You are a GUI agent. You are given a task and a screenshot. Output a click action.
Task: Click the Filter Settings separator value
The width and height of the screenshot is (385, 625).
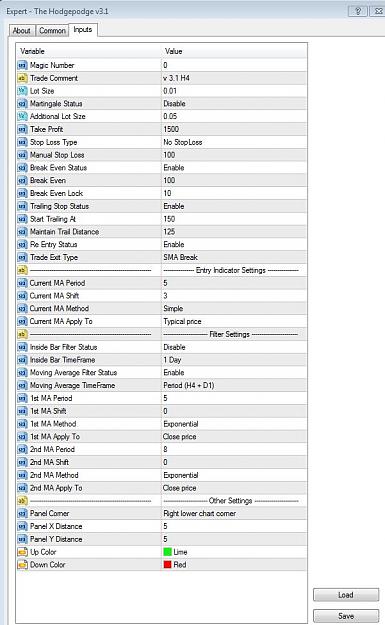[x=231, y=334]
